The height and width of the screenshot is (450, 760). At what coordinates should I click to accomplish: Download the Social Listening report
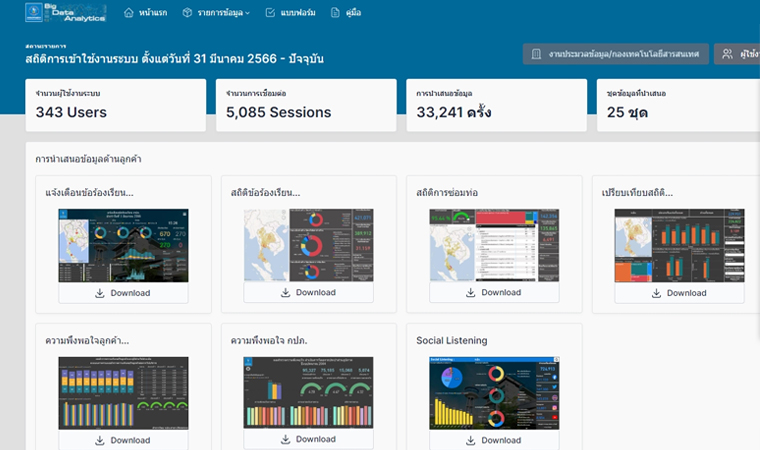point(494,440)
